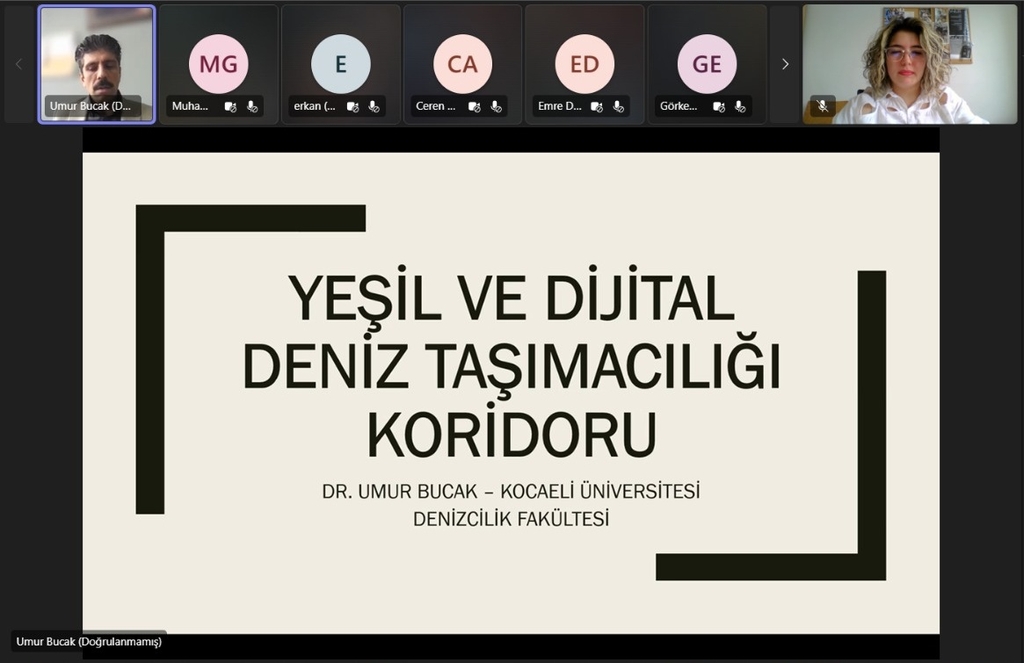Click the muted microphone icon on erkan tile

[374, 106]
